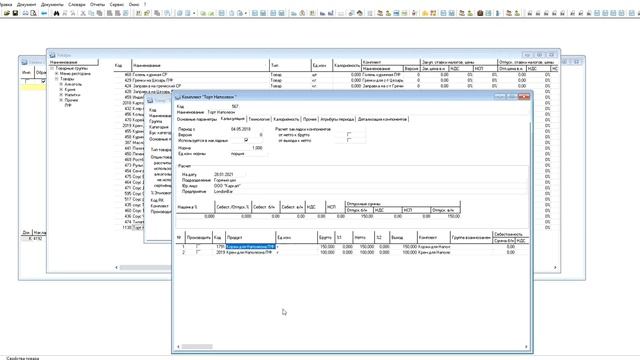Click Калорийность header in Товары window

(347, 65)
